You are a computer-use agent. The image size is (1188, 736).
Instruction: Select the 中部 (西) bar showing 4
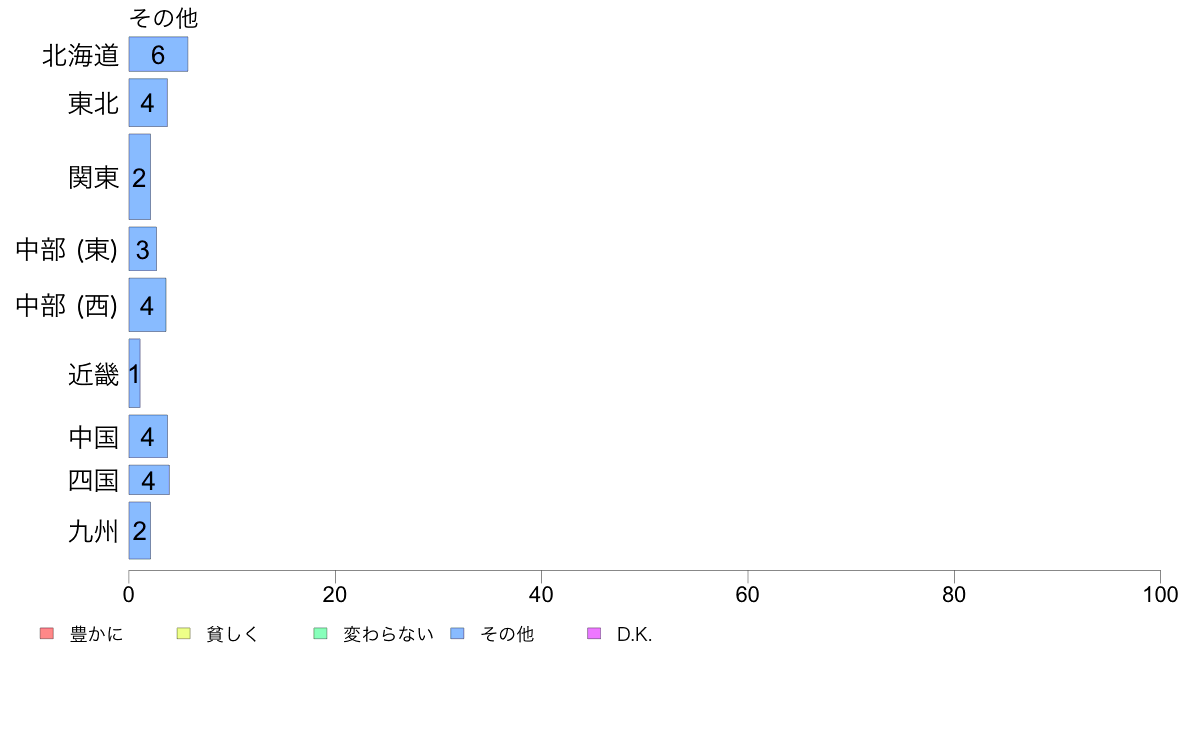pos(147,305)
